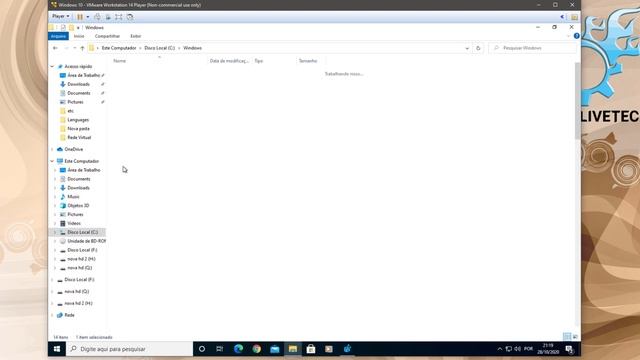Expand the OneDrive tree node
Screen dimensions: 640x360
tap(52, 149)
